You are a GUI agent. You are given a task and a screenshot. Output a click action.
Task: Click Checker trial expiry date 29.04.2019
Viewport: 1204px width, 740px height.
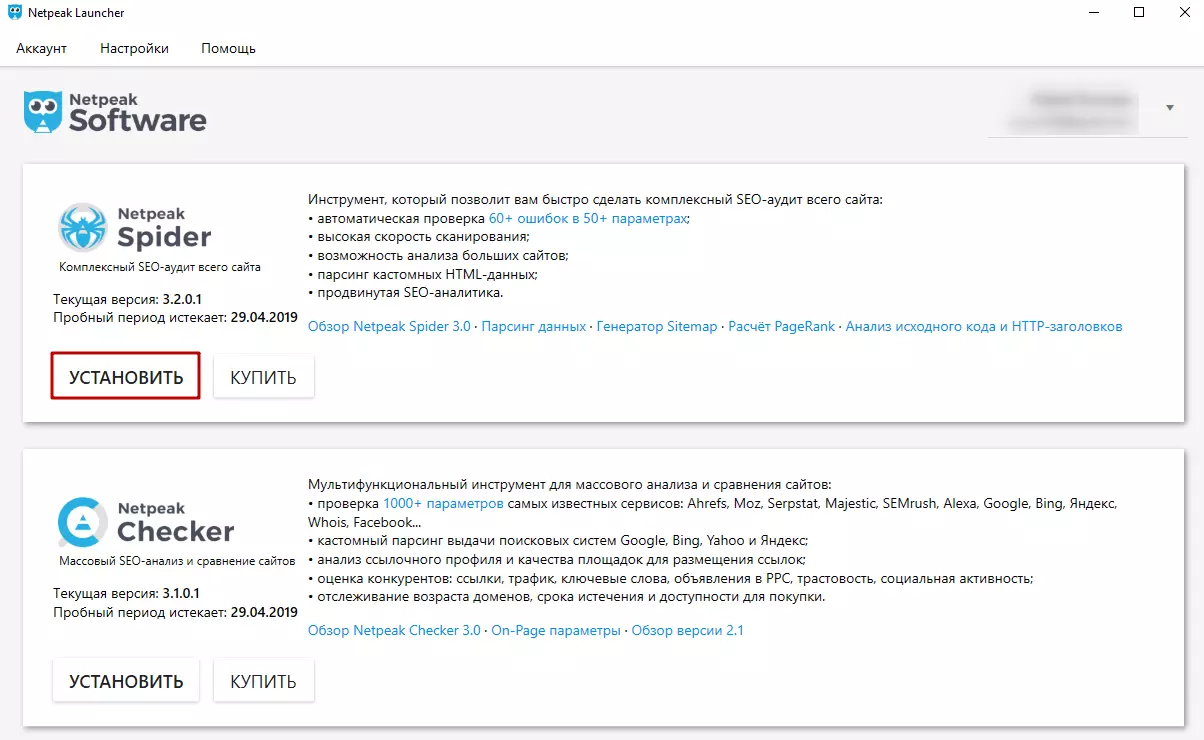pos(264,612)
